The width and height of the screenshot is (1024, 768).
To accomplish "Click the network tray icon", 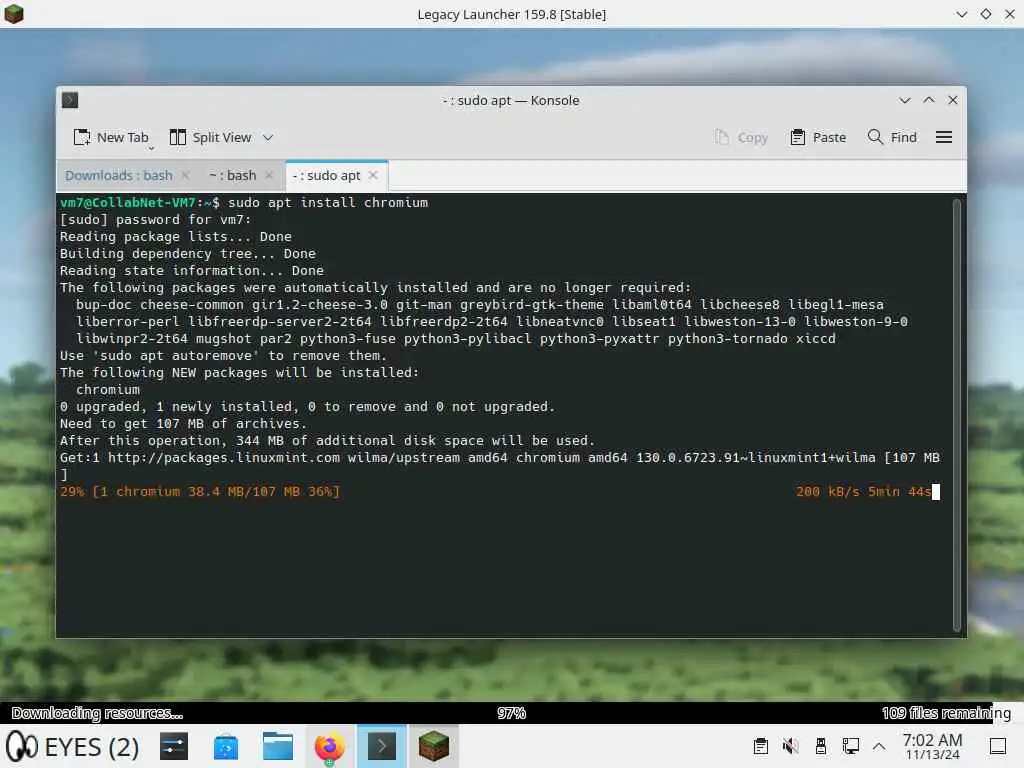I will (850, 746).
